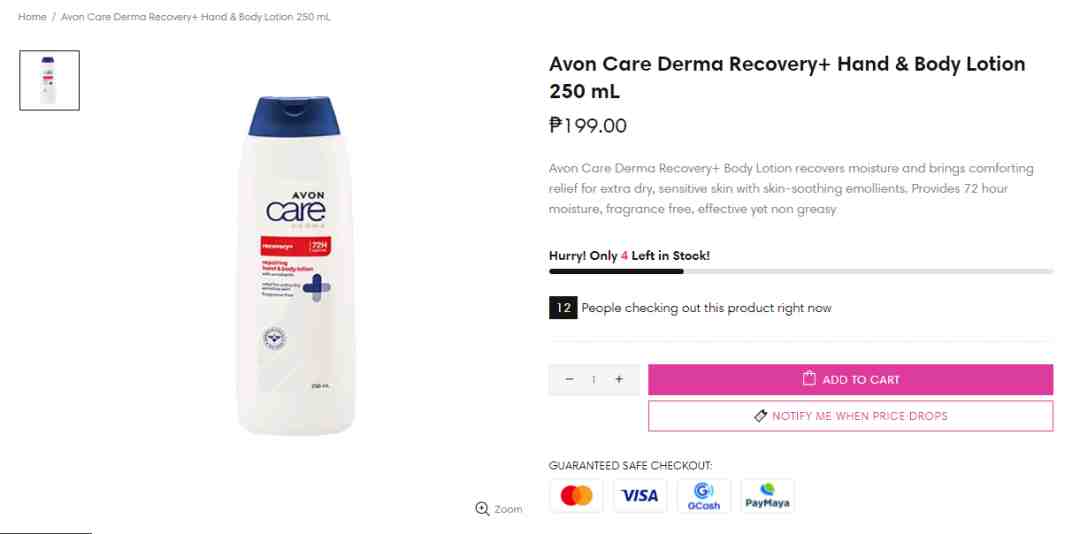Click the price tag icon in notify button
1080x534 pixels.
(x=760, y=415)
